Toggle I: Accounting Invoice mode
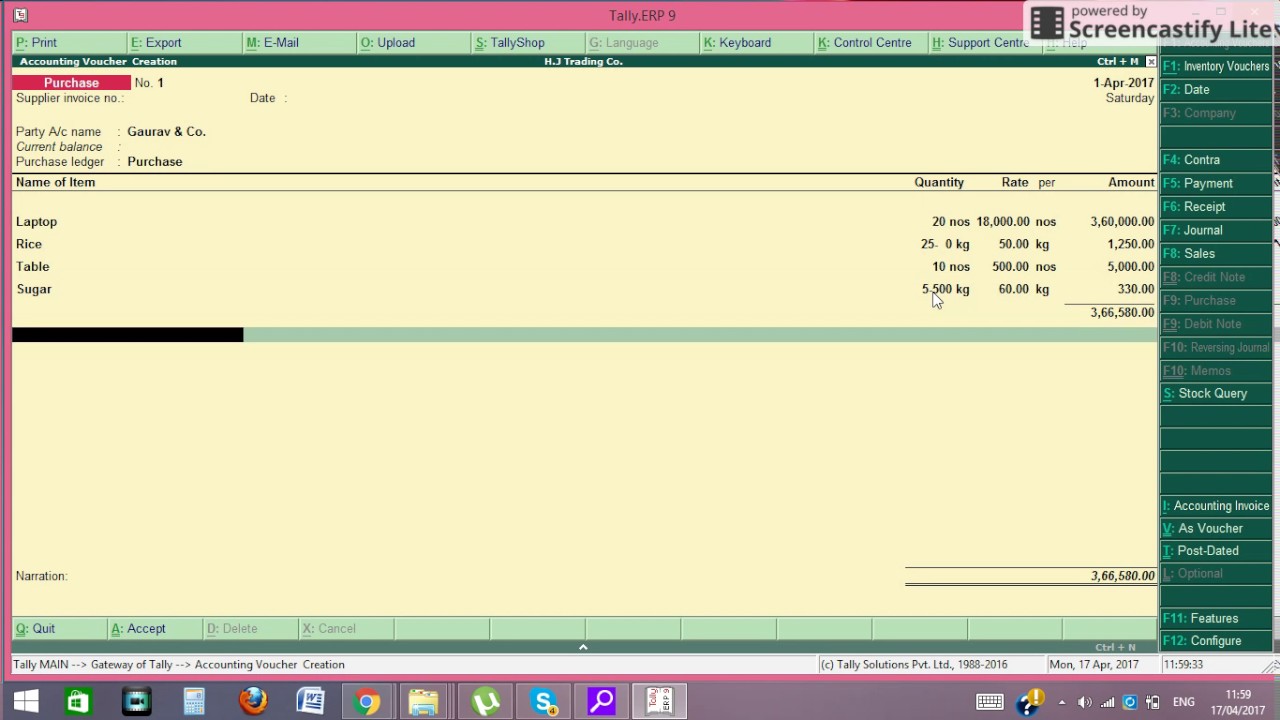Viewport: 1280px width, 720px height. pos(1216,506)
